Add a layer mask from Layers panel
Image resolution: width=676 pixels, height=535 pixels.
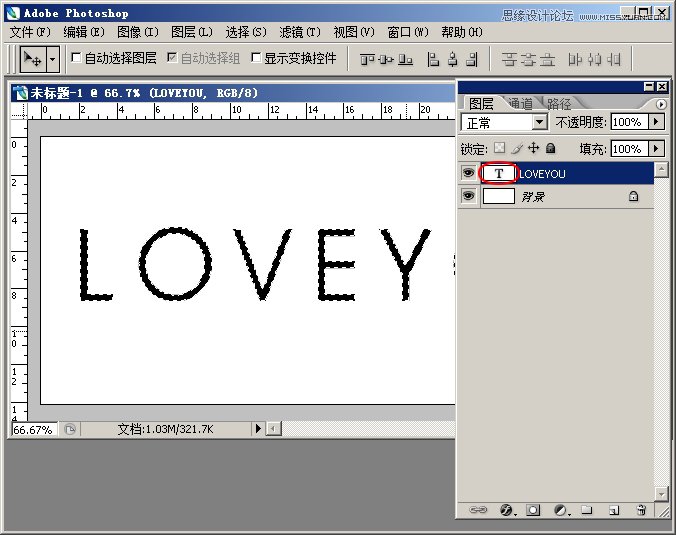[x=533, y=510]
